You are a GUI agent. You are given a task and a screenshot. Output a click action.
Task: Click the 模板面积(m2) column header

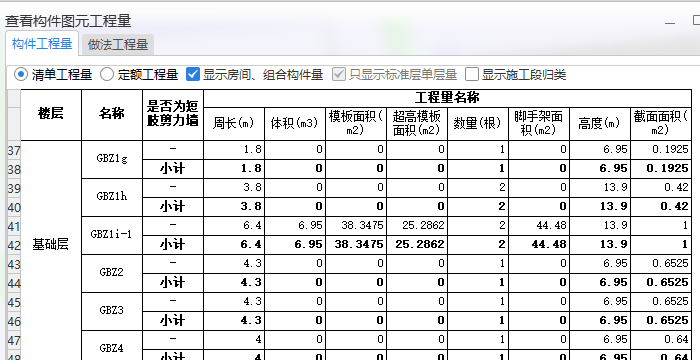coord(356,124)
